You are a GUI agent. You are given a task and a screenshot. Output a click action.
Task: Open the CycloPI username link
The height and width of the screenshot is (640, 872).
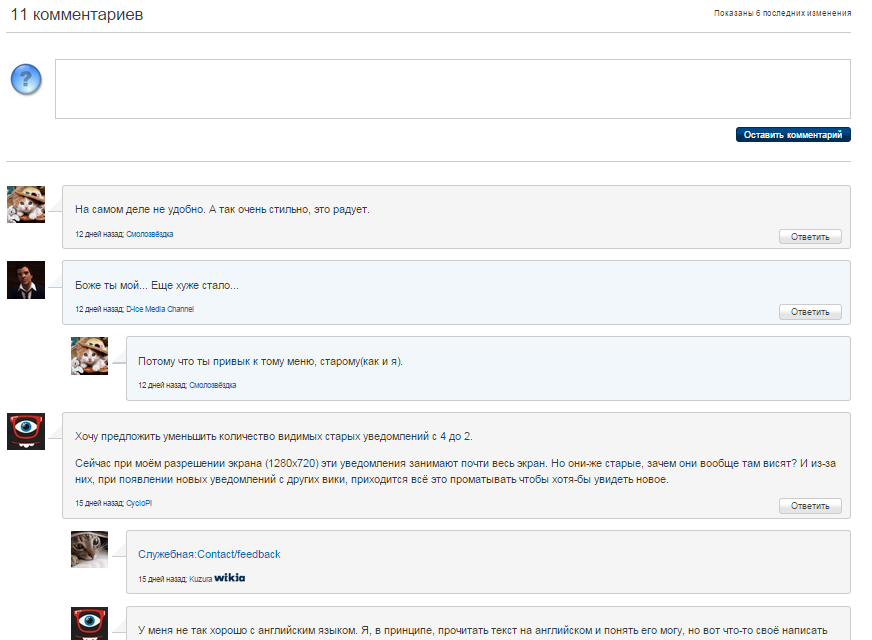[x=139, y=503]
